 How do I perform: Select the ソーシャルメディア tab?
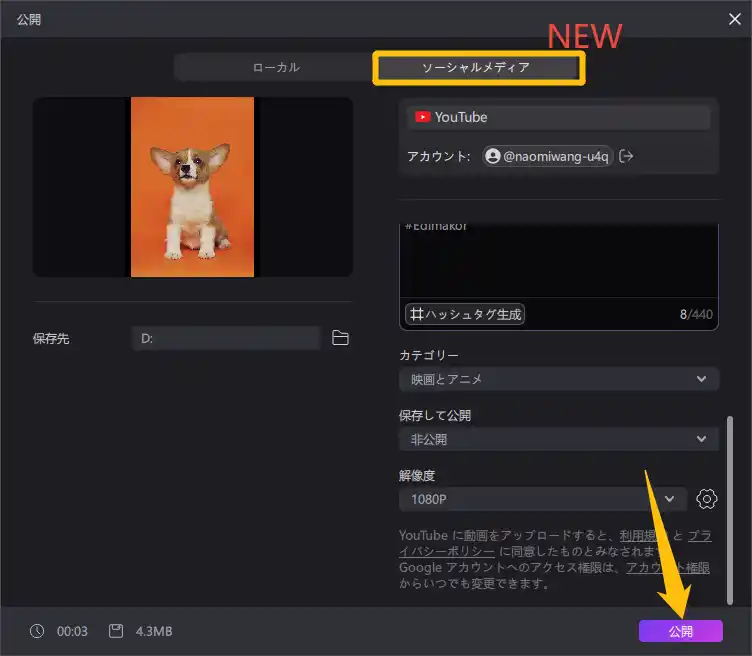[x=478, y=68]
